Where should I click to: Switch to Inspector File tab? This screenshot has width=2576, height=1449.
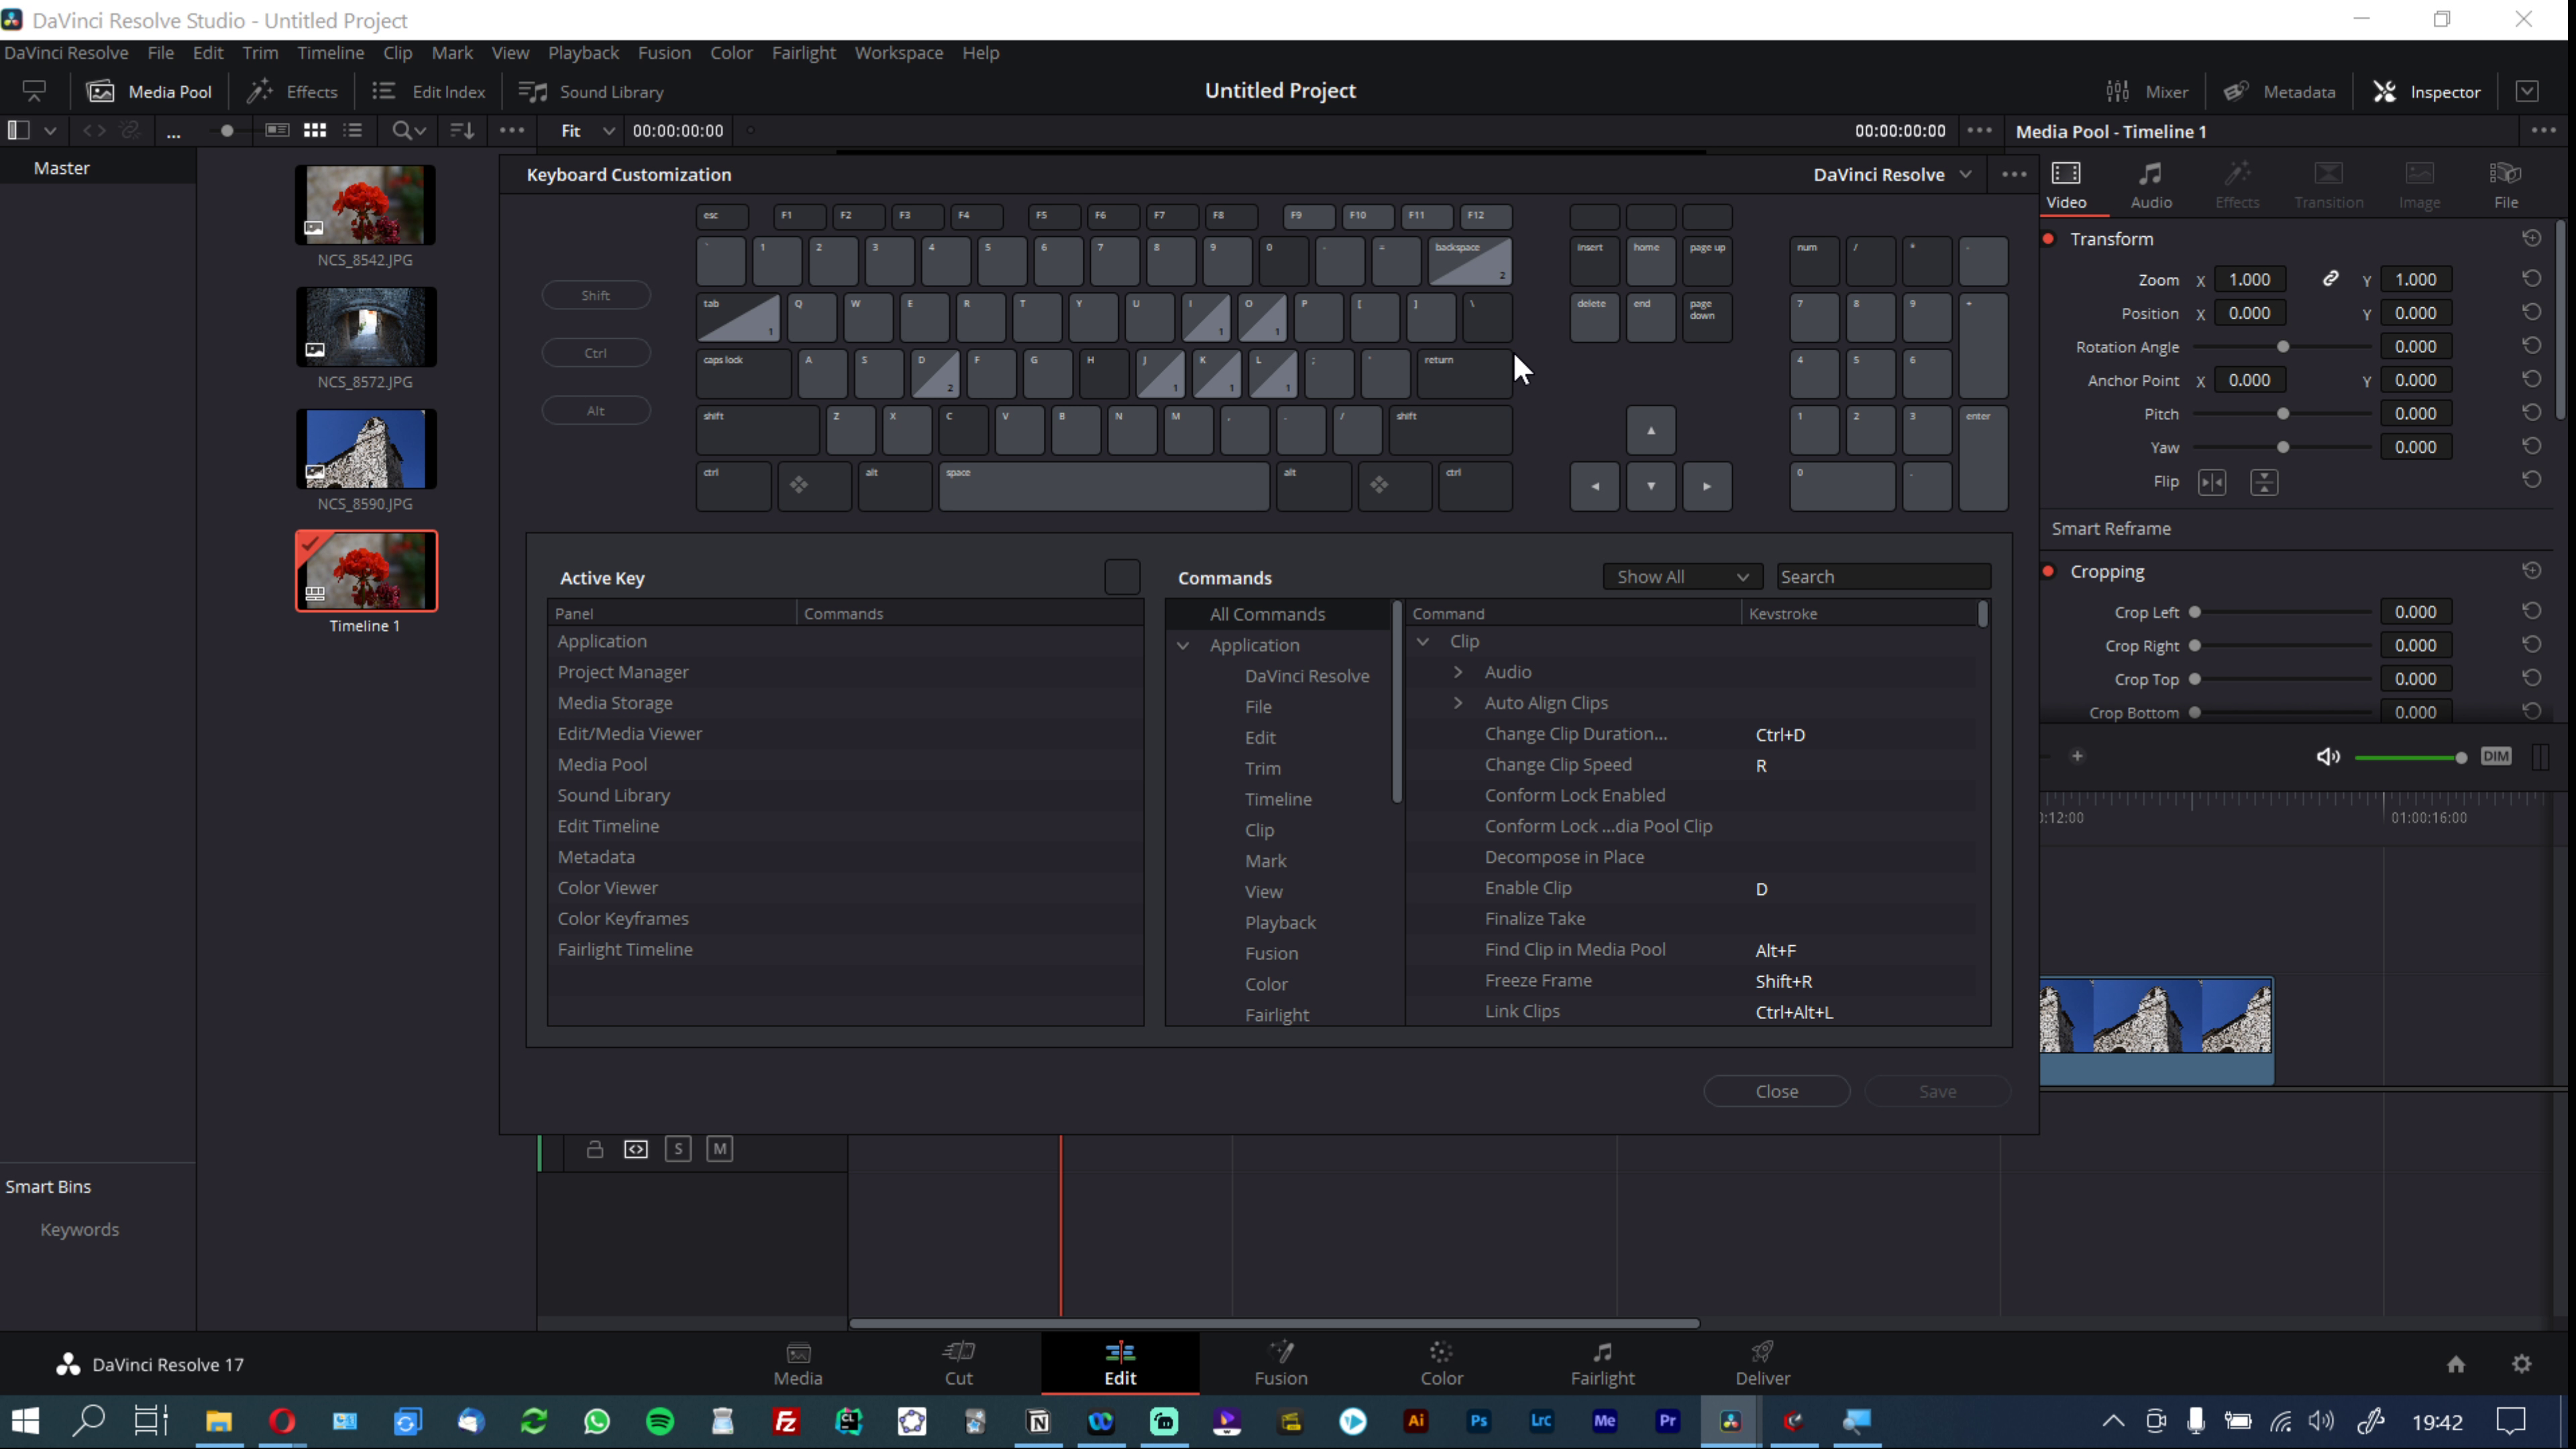(2506, 186)
